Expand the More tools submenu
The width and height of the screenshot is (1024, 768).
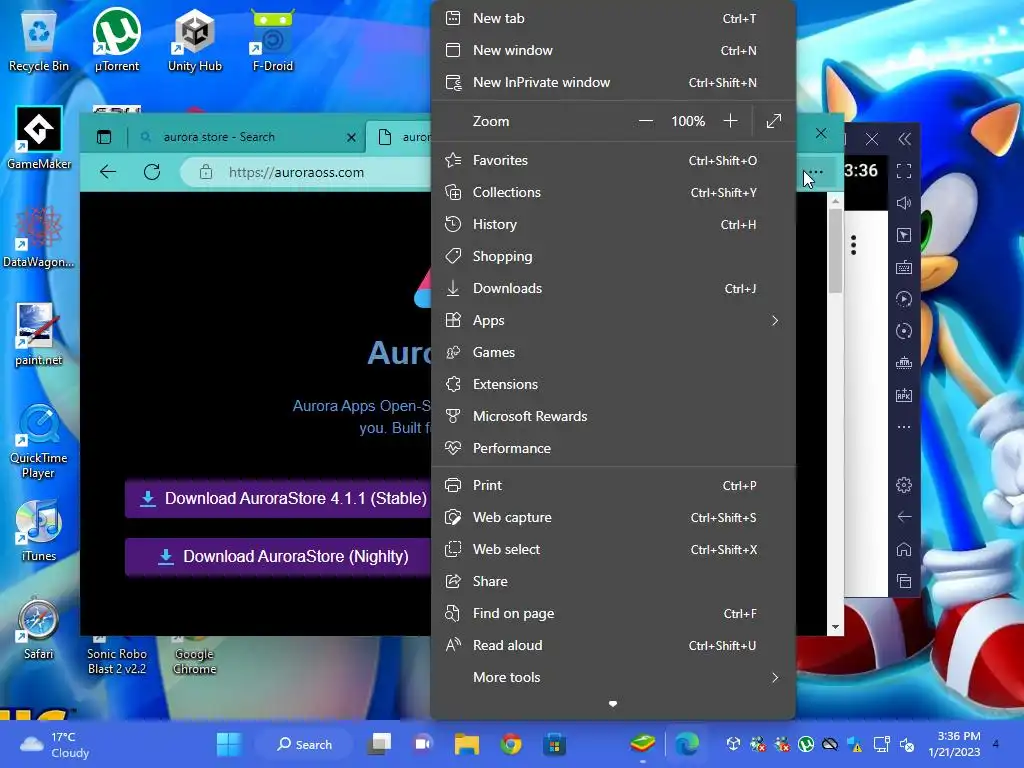click(x=613, y=677)
